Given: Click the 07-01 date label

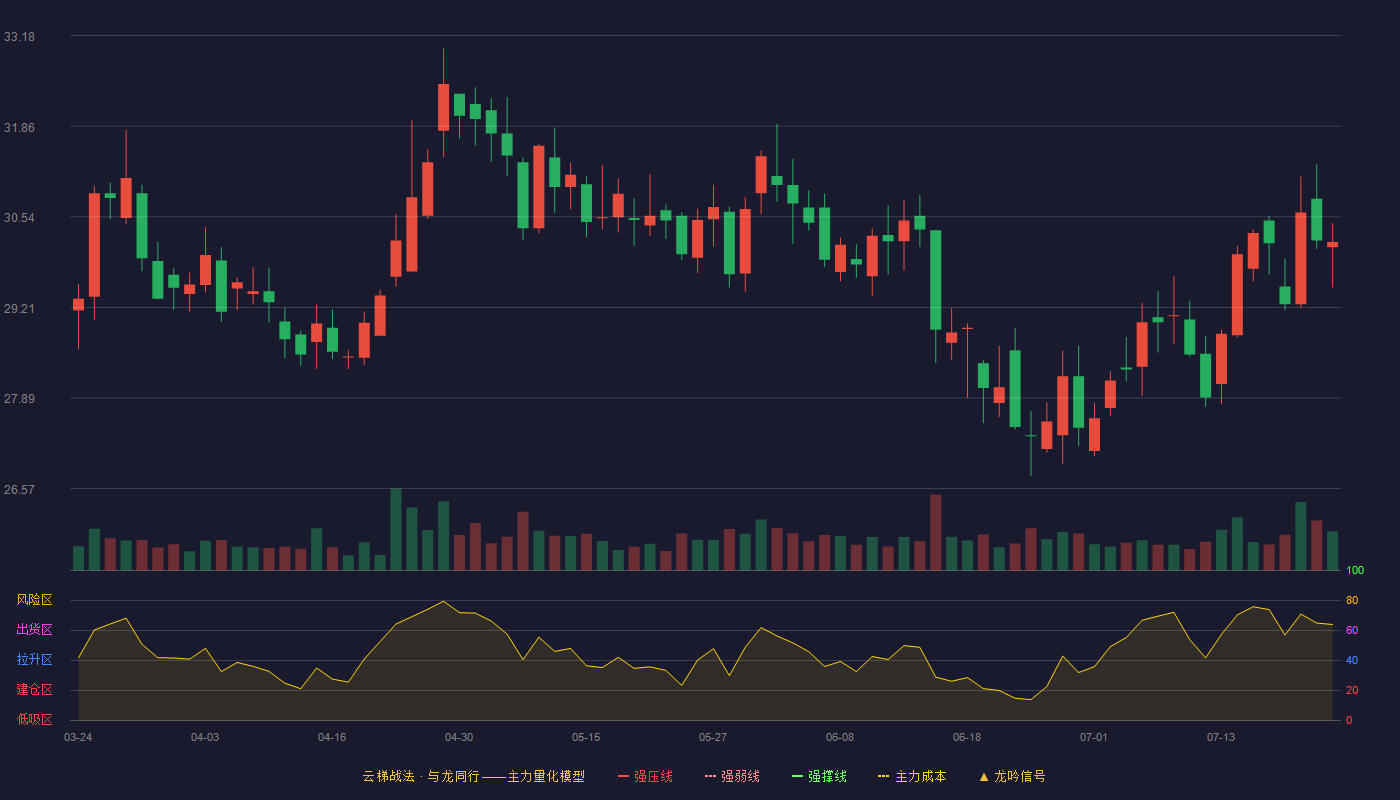Looking at the screenshot, I should coord(1094,737).
